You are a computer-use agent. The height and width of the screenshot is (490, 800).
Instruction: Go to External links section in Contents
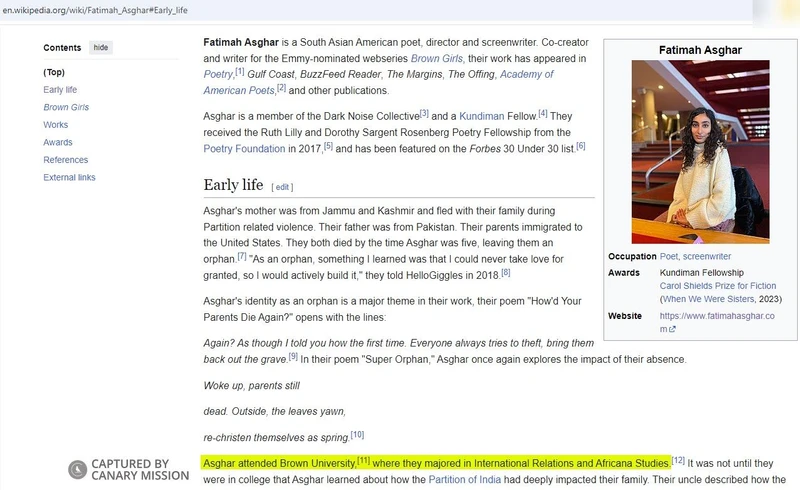coord(69,177)
